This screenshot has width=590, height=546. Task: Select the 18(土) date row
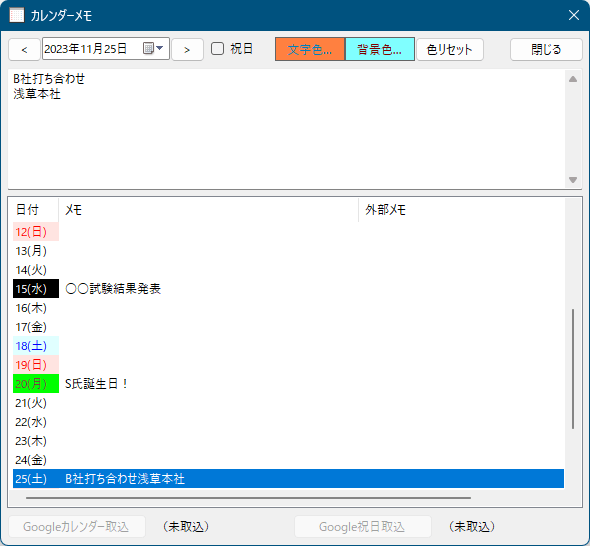[x=288, y=346]
